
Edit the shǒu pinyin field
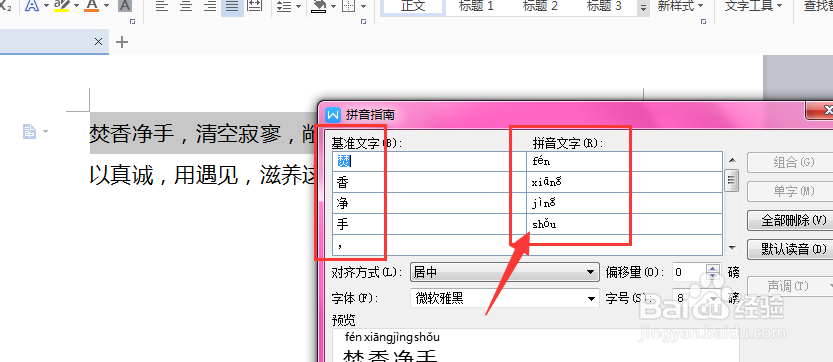point(625,224)
